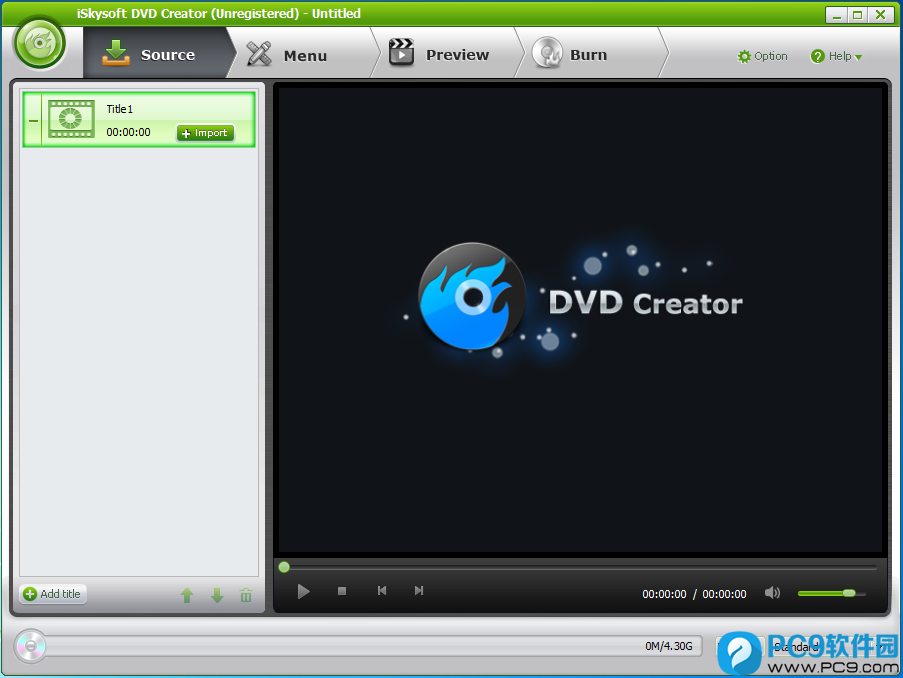Delete the selected title with the trash icon

point(246,595)
